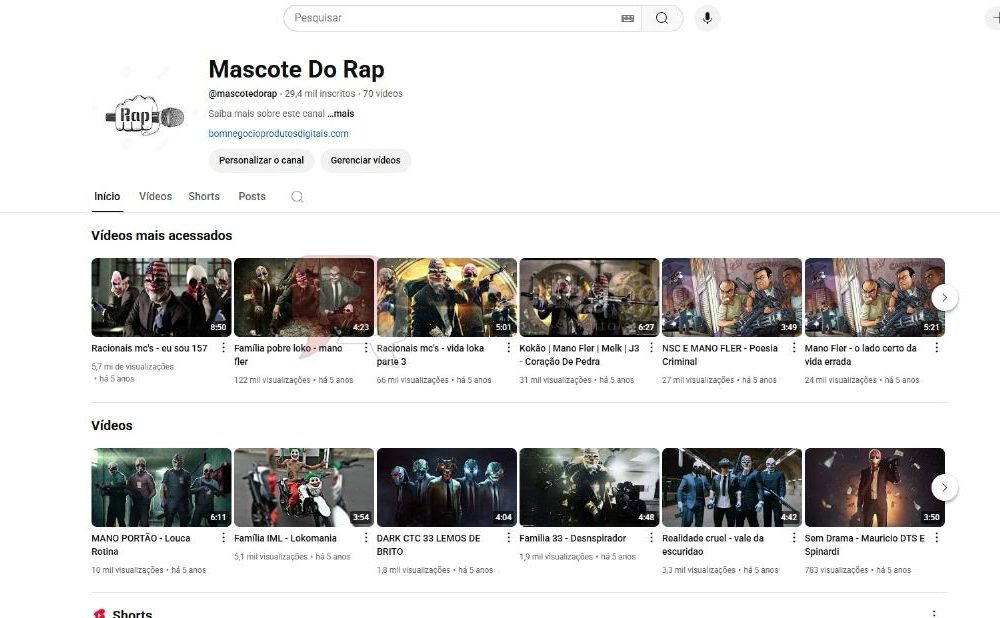1000x618 pixels.
Task: Search within channel using magnifier icon beside Posts
Action: click(297, 196)
